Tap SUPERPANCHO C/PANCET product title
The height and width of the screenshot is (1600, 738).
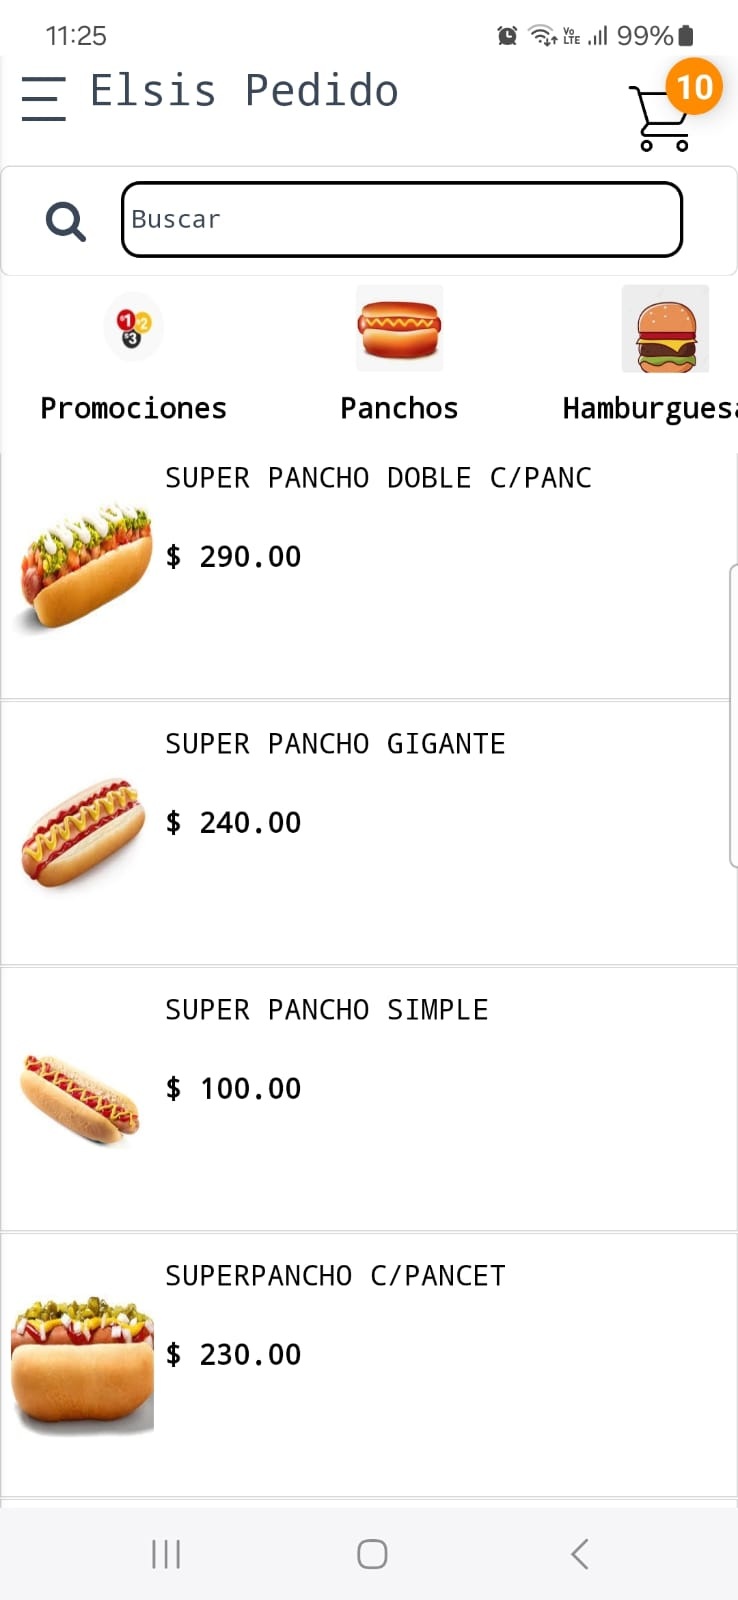pos(335,1276)
